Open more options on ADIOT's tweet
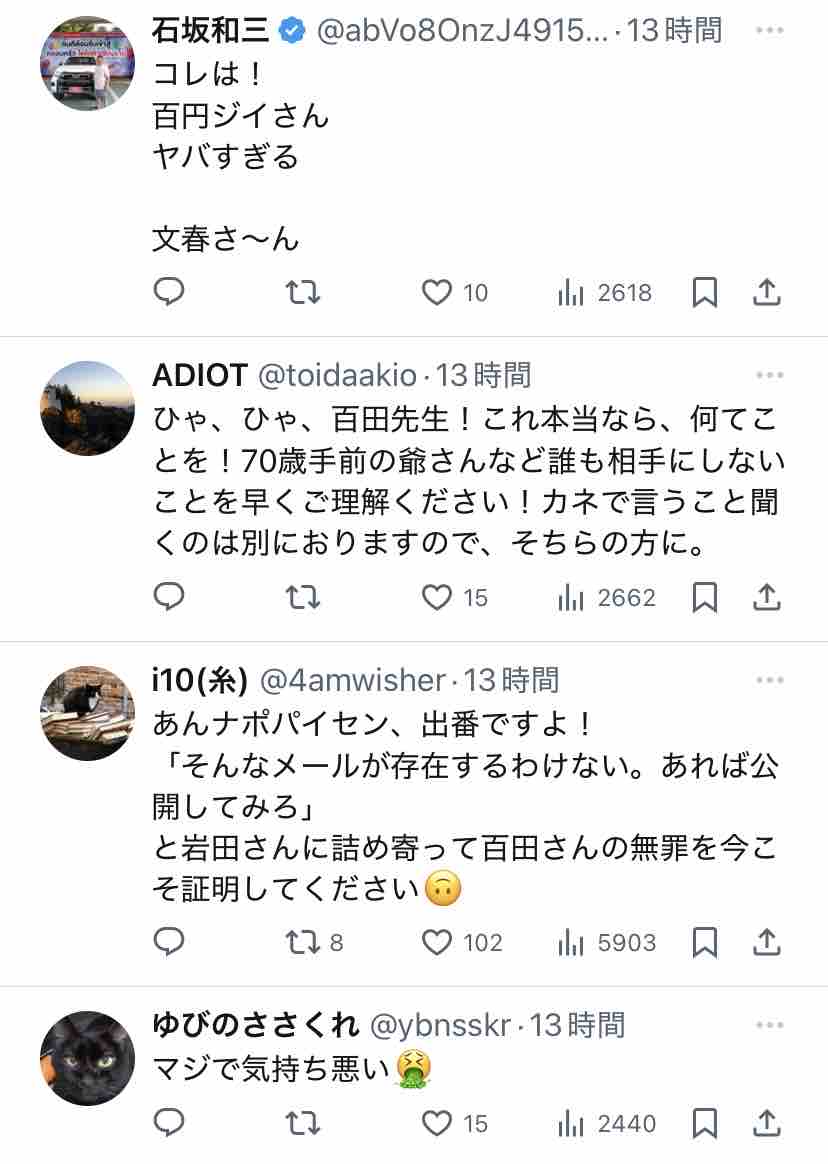This screenshot has width=828, height=1164. (770, 375)
